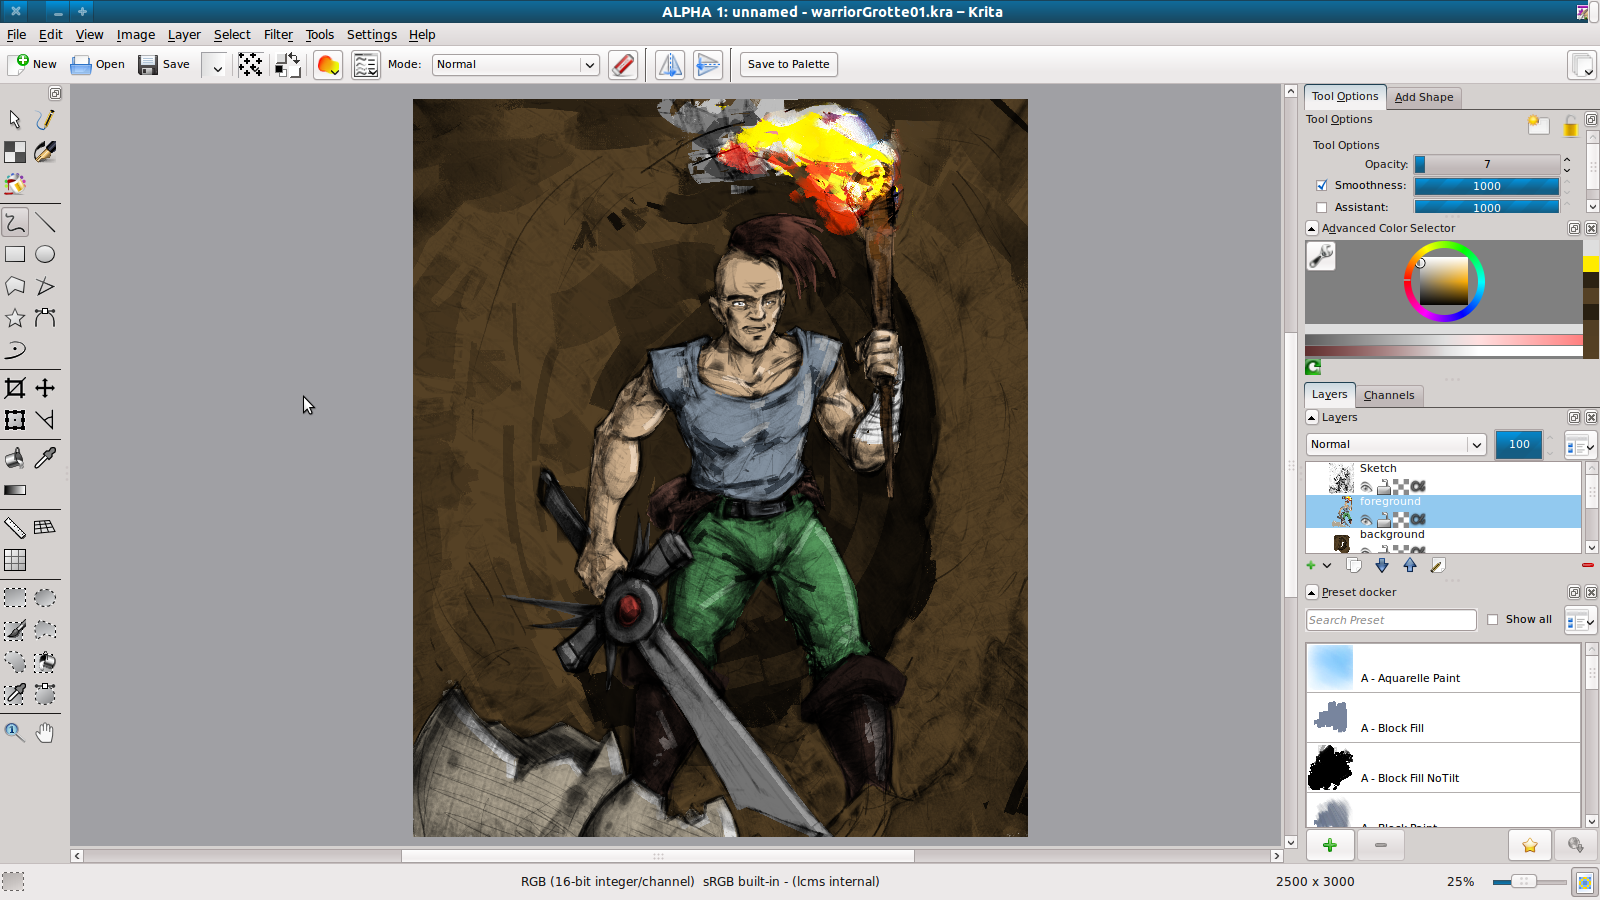Open the Filter menu
This screenshot has width=1600, height=900.
tap(278, 35)
